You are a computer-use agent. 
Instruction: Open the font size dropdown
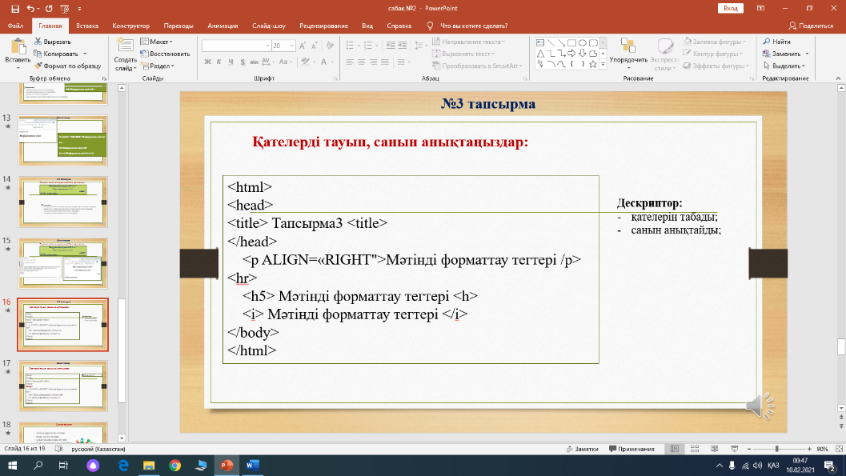(288, 46)
